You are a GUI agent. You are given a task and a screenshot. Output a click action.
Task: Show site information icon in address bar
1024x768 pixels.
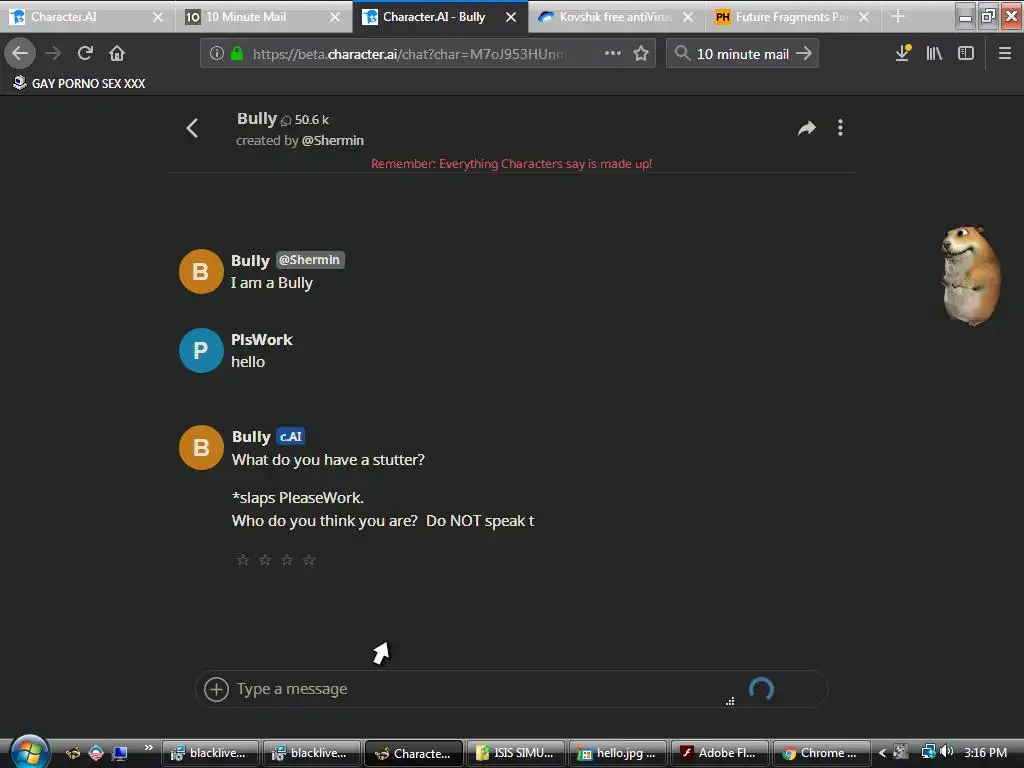click(216, 54)
